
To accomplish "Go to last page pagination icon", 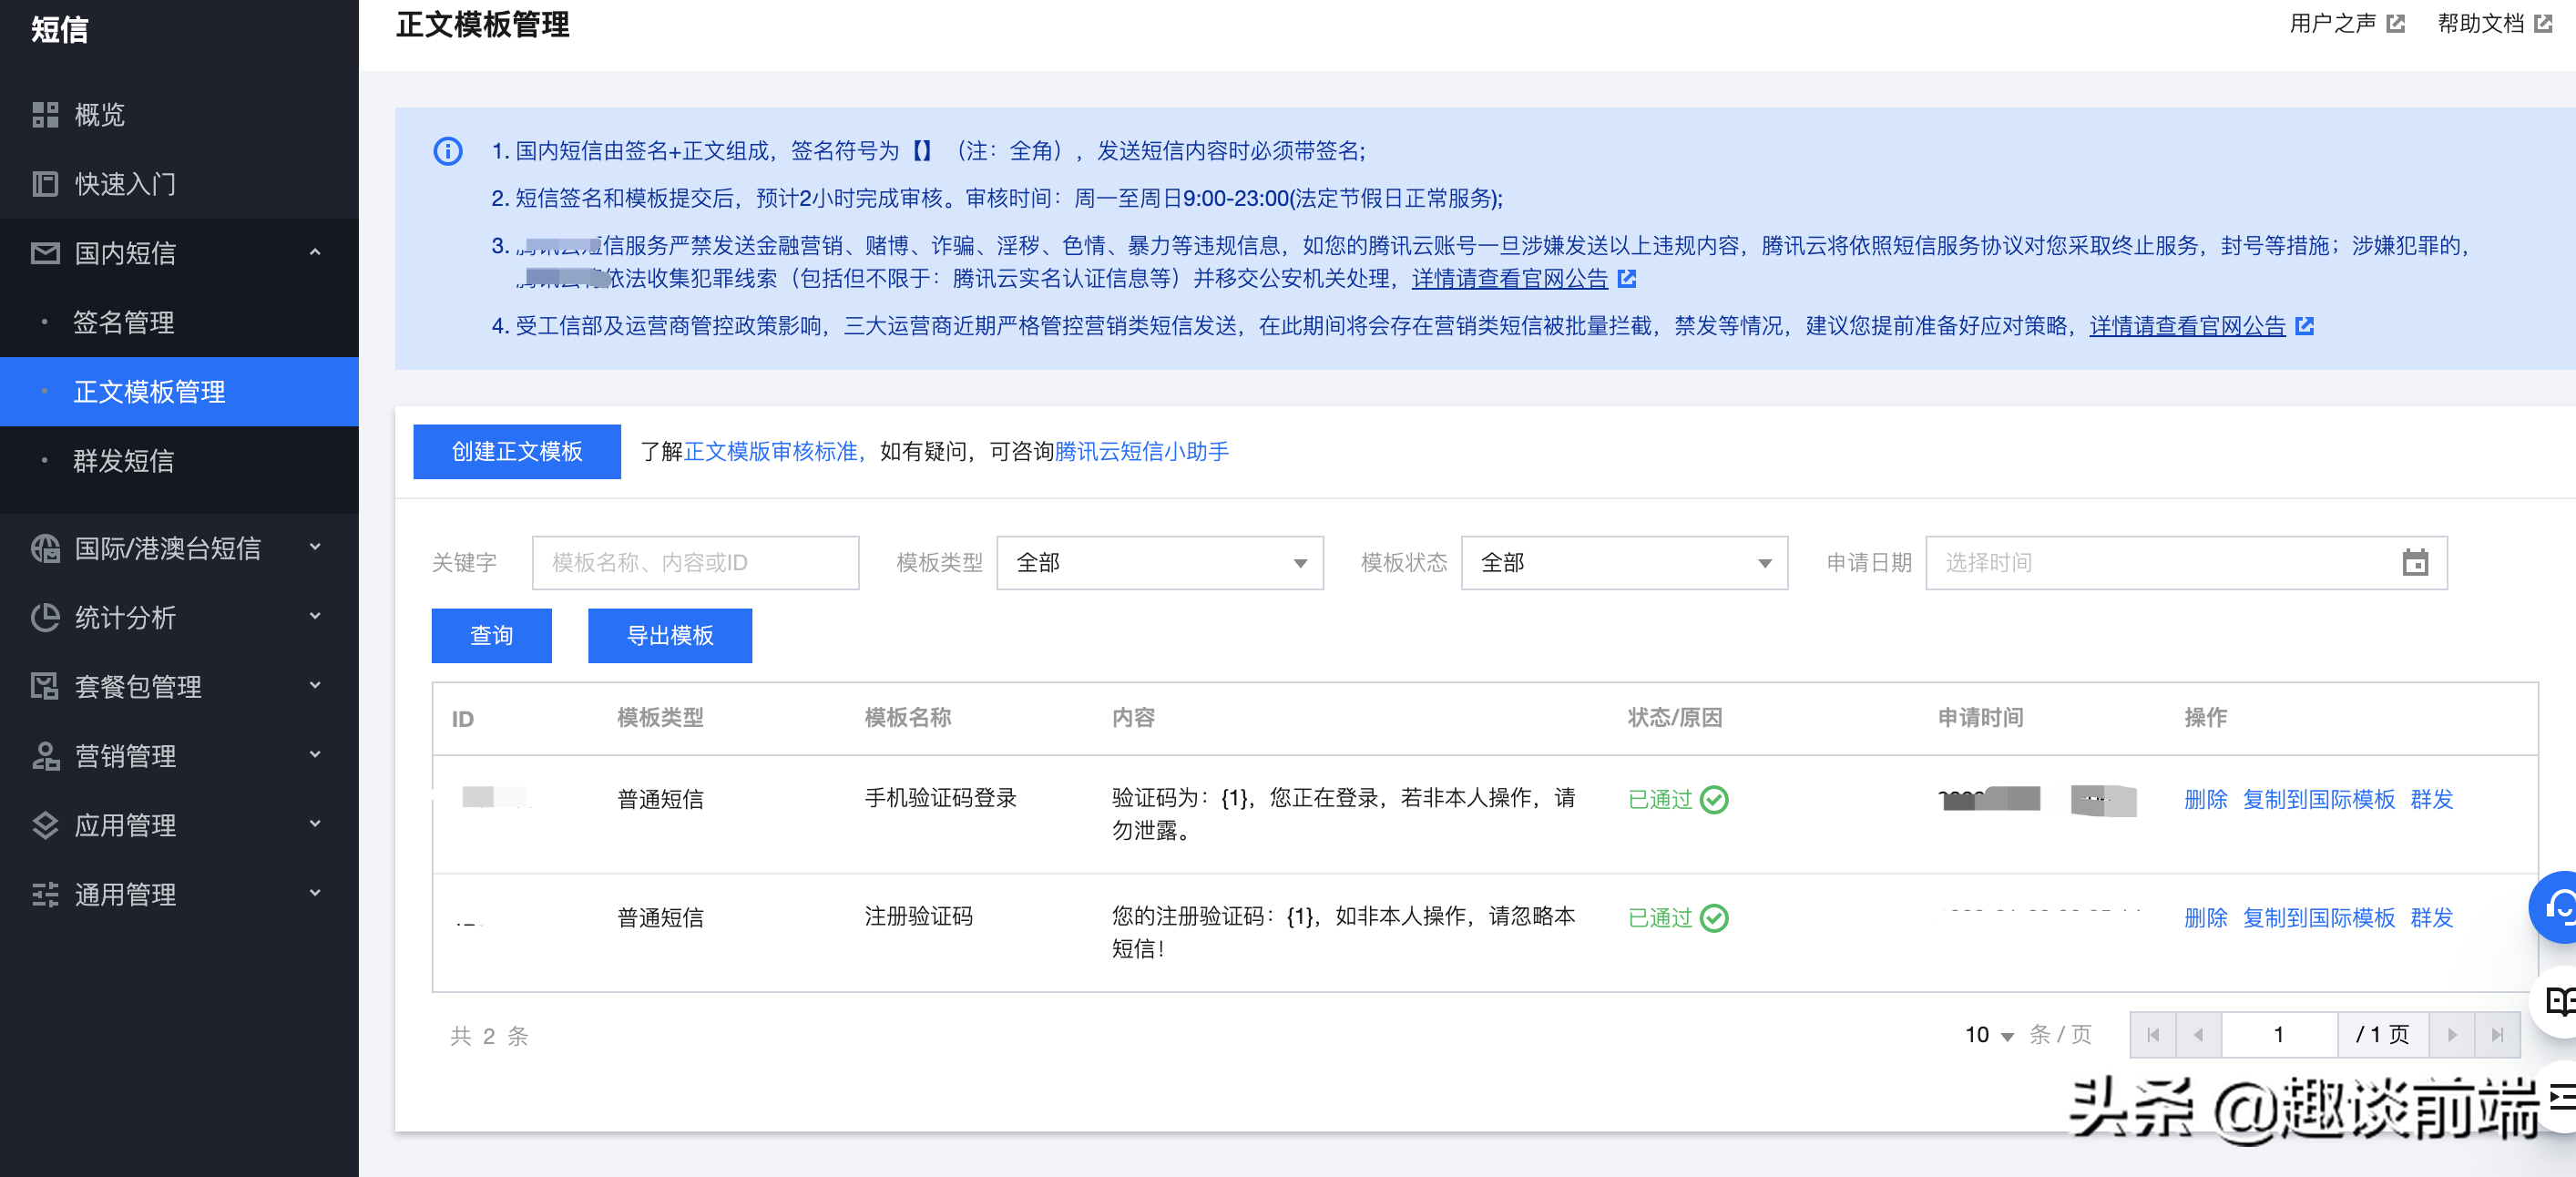I will pyautogui.click(x=2497, y=1035).
